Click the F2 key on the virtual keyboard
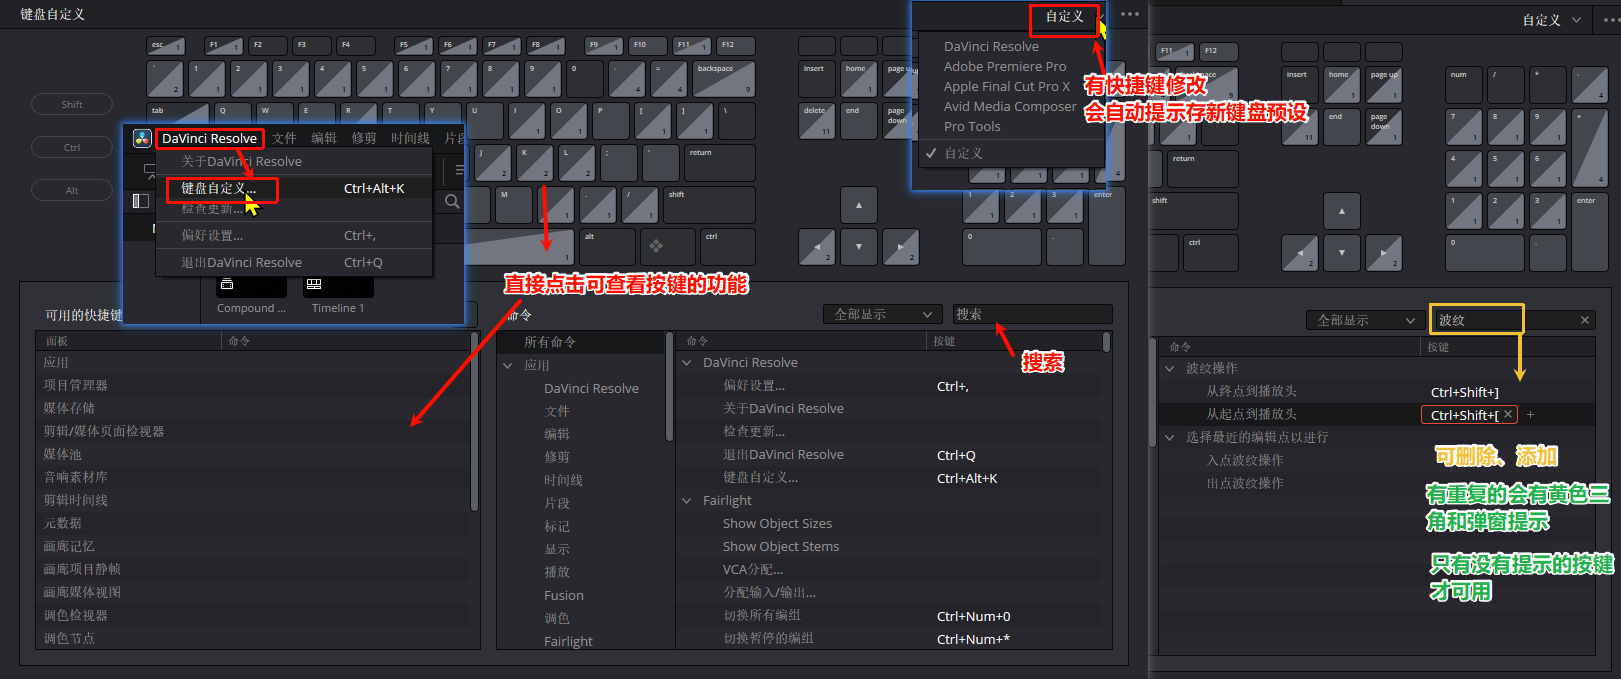 tap(268, 46)
